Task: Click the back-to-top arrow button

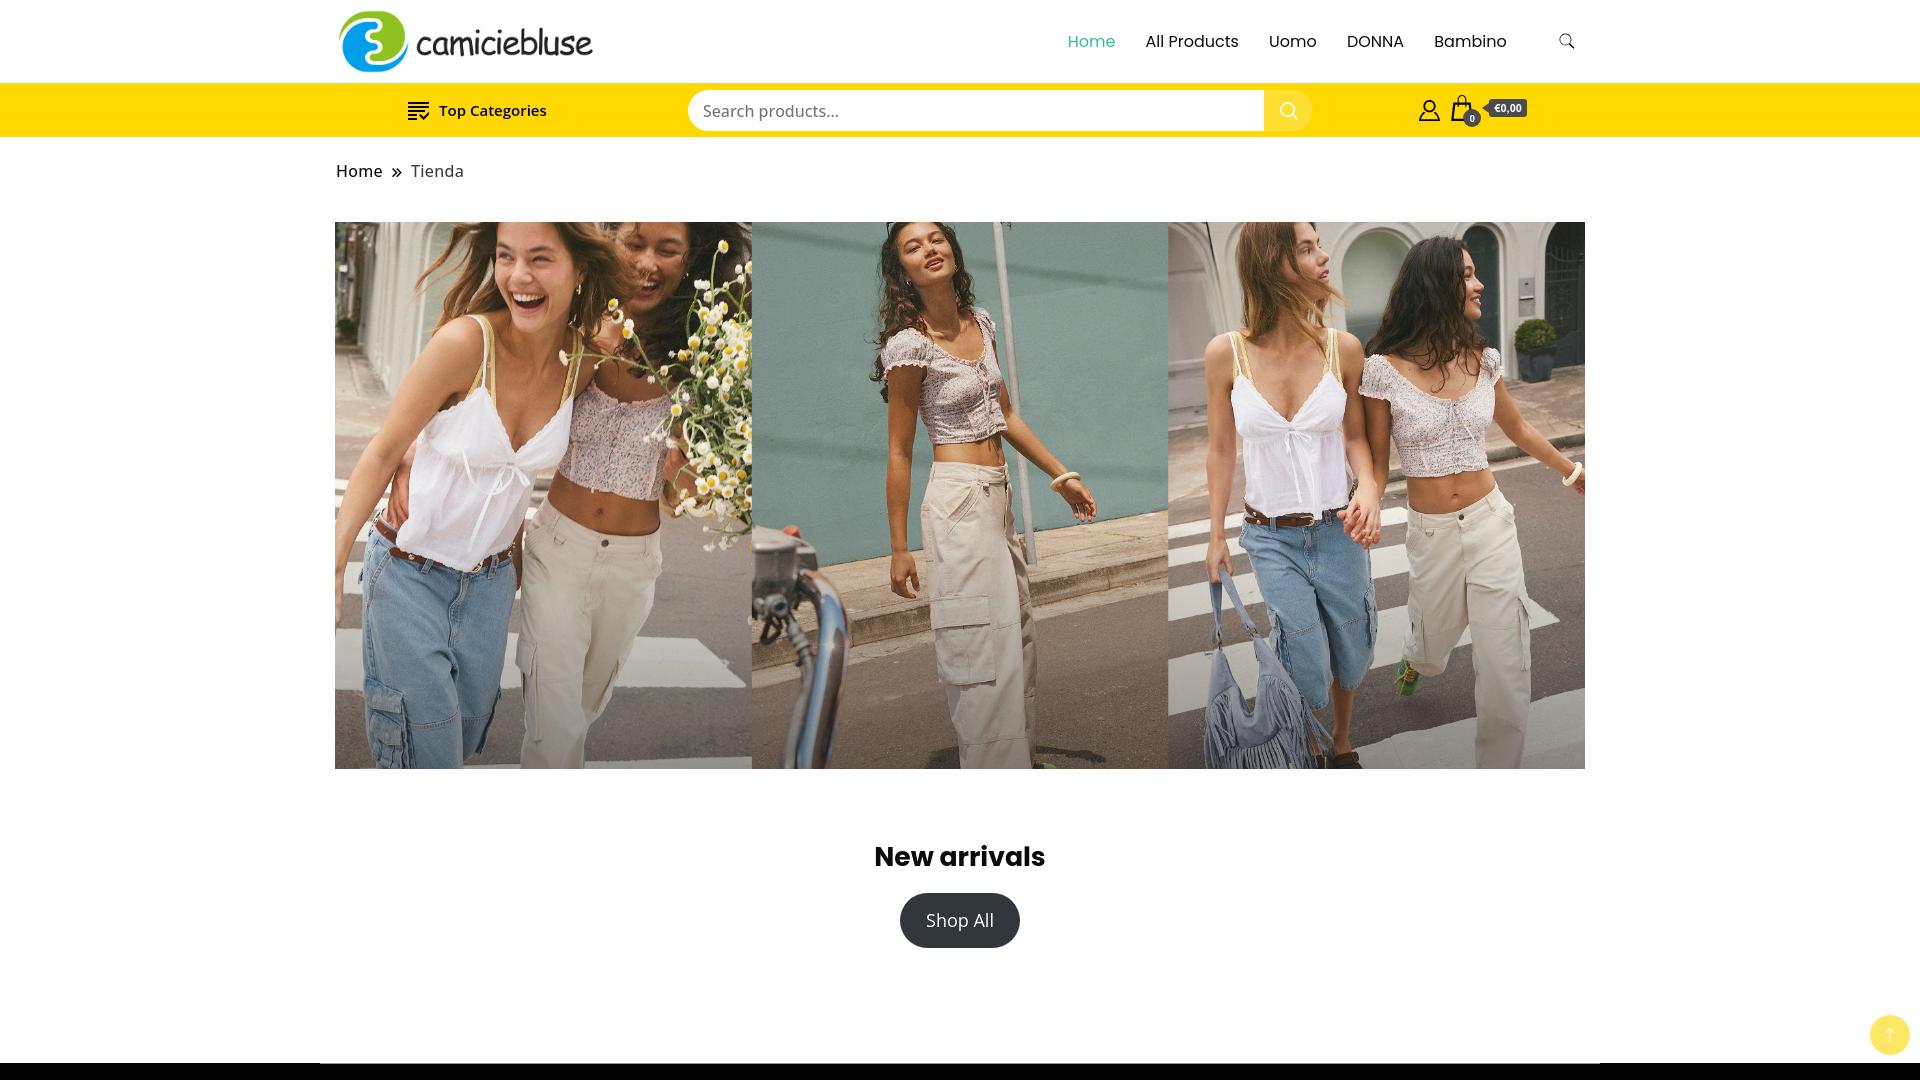Action: point(1889,1035)
